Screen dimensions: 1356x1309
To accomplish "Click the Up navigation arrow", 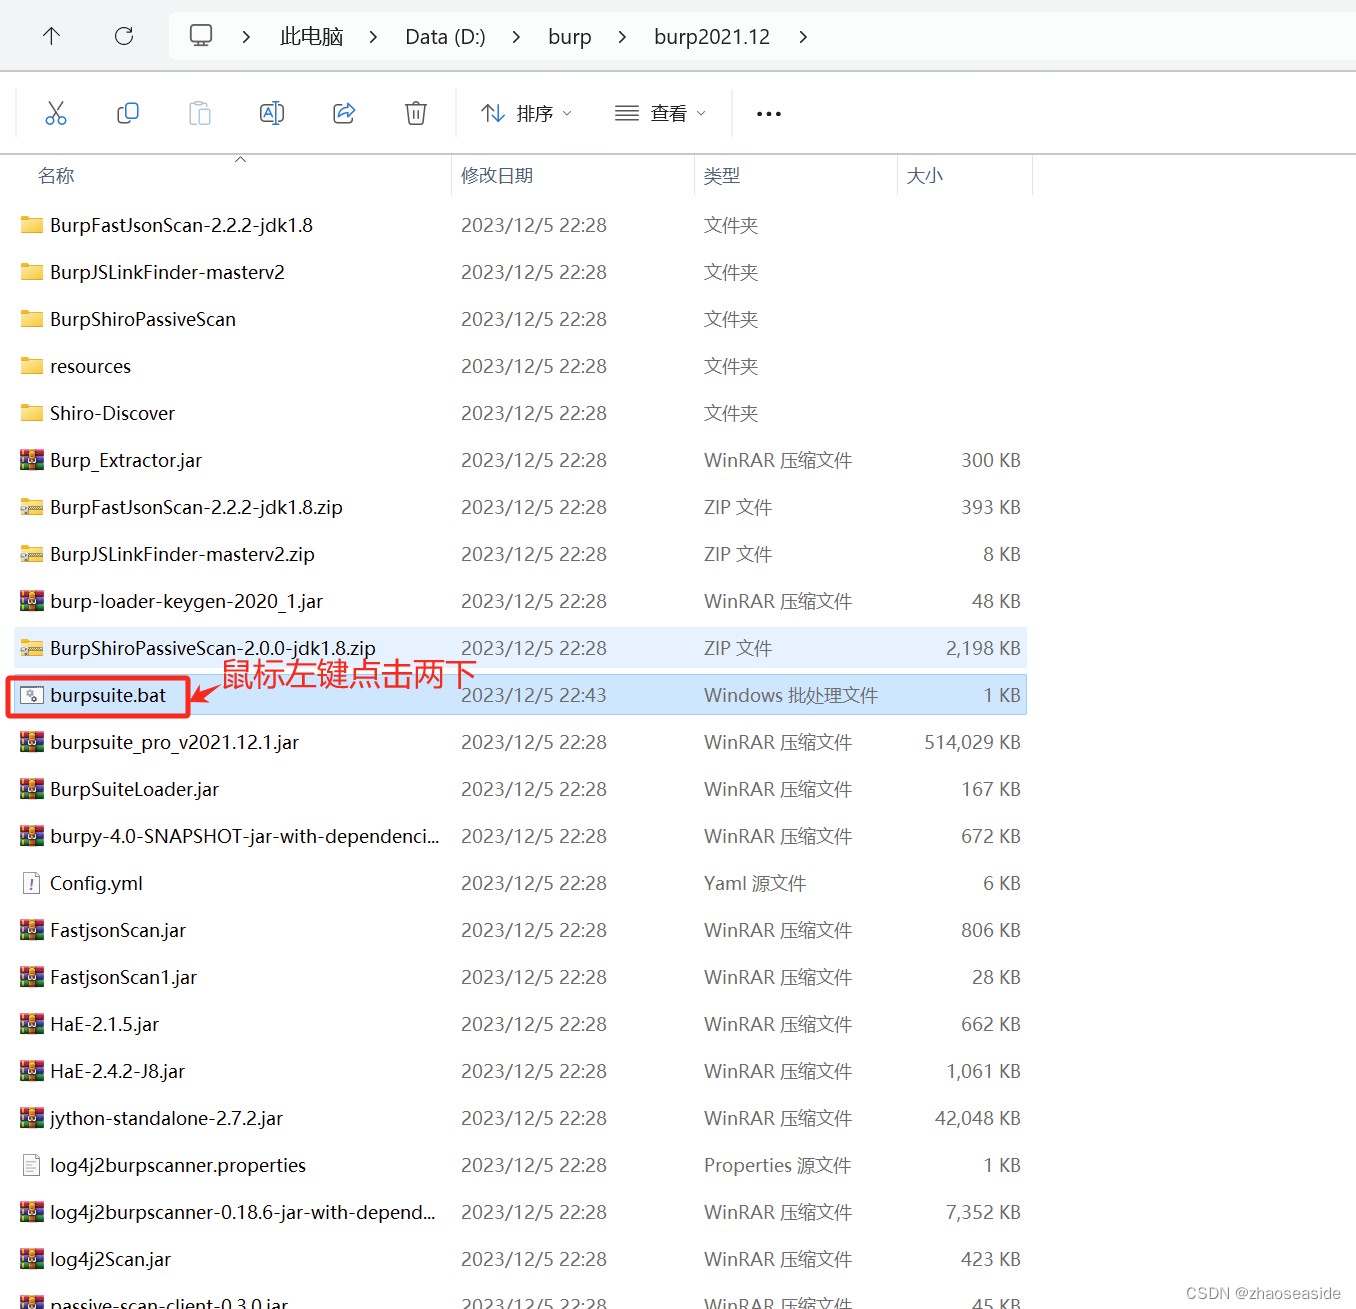I will pyautogui.click(x=52, y=37).
